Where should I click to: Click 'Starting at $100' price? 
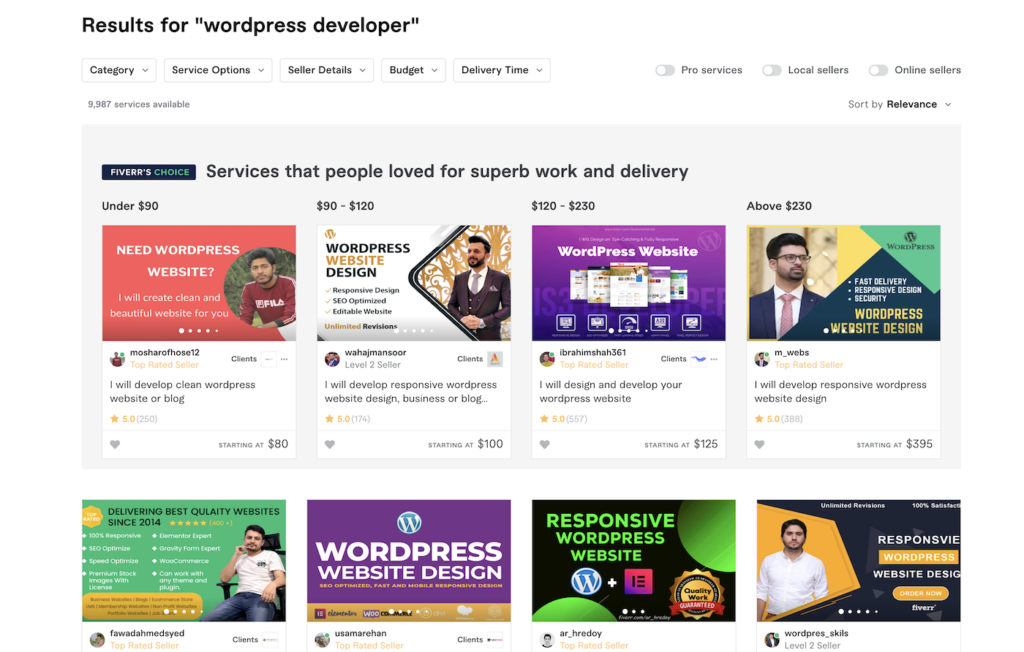(466, 444)
